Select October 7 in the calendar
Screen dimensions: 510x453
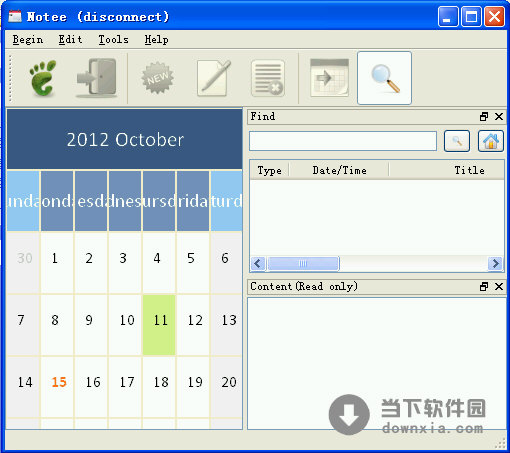tap(23, 325)
